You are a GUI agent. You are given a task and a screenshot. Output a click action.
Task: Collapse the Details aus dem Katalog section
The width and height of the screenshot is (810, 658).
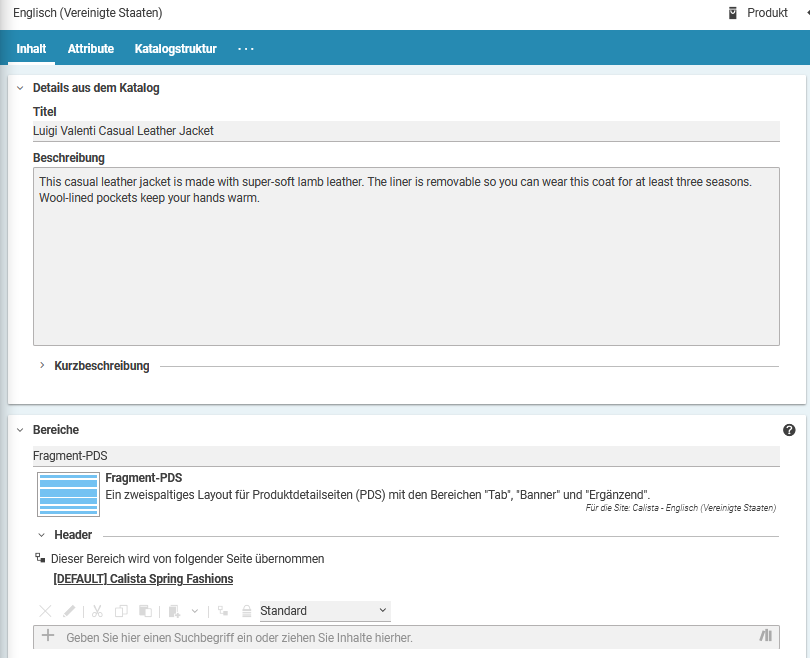click(x=20, y=88)
